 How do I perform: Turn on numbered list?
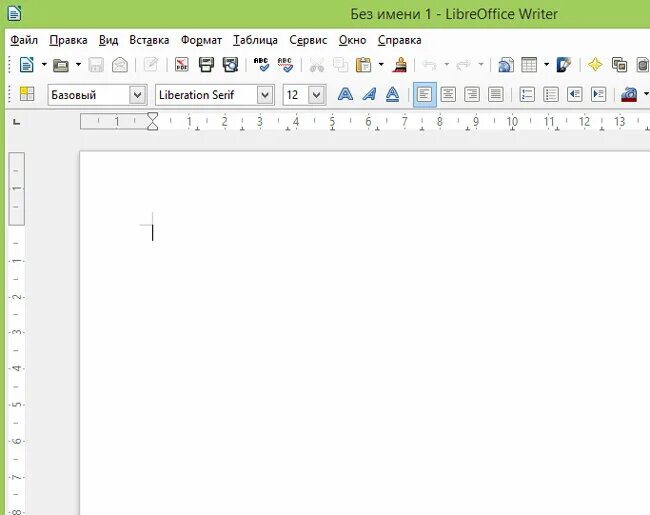[527, 95]
